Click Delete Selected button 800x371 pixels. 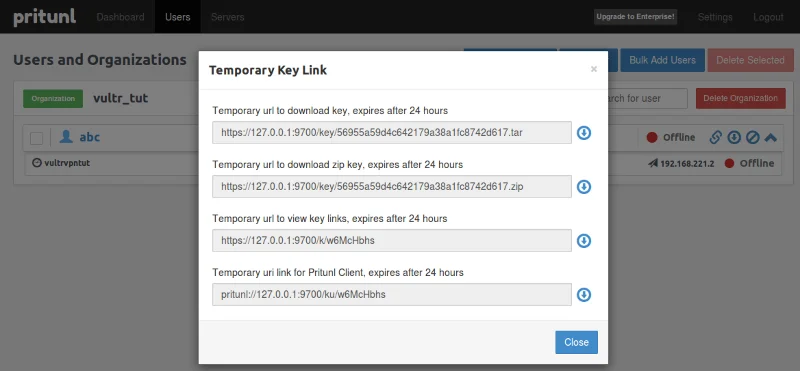pyautogui.click(x=750, y=60)
